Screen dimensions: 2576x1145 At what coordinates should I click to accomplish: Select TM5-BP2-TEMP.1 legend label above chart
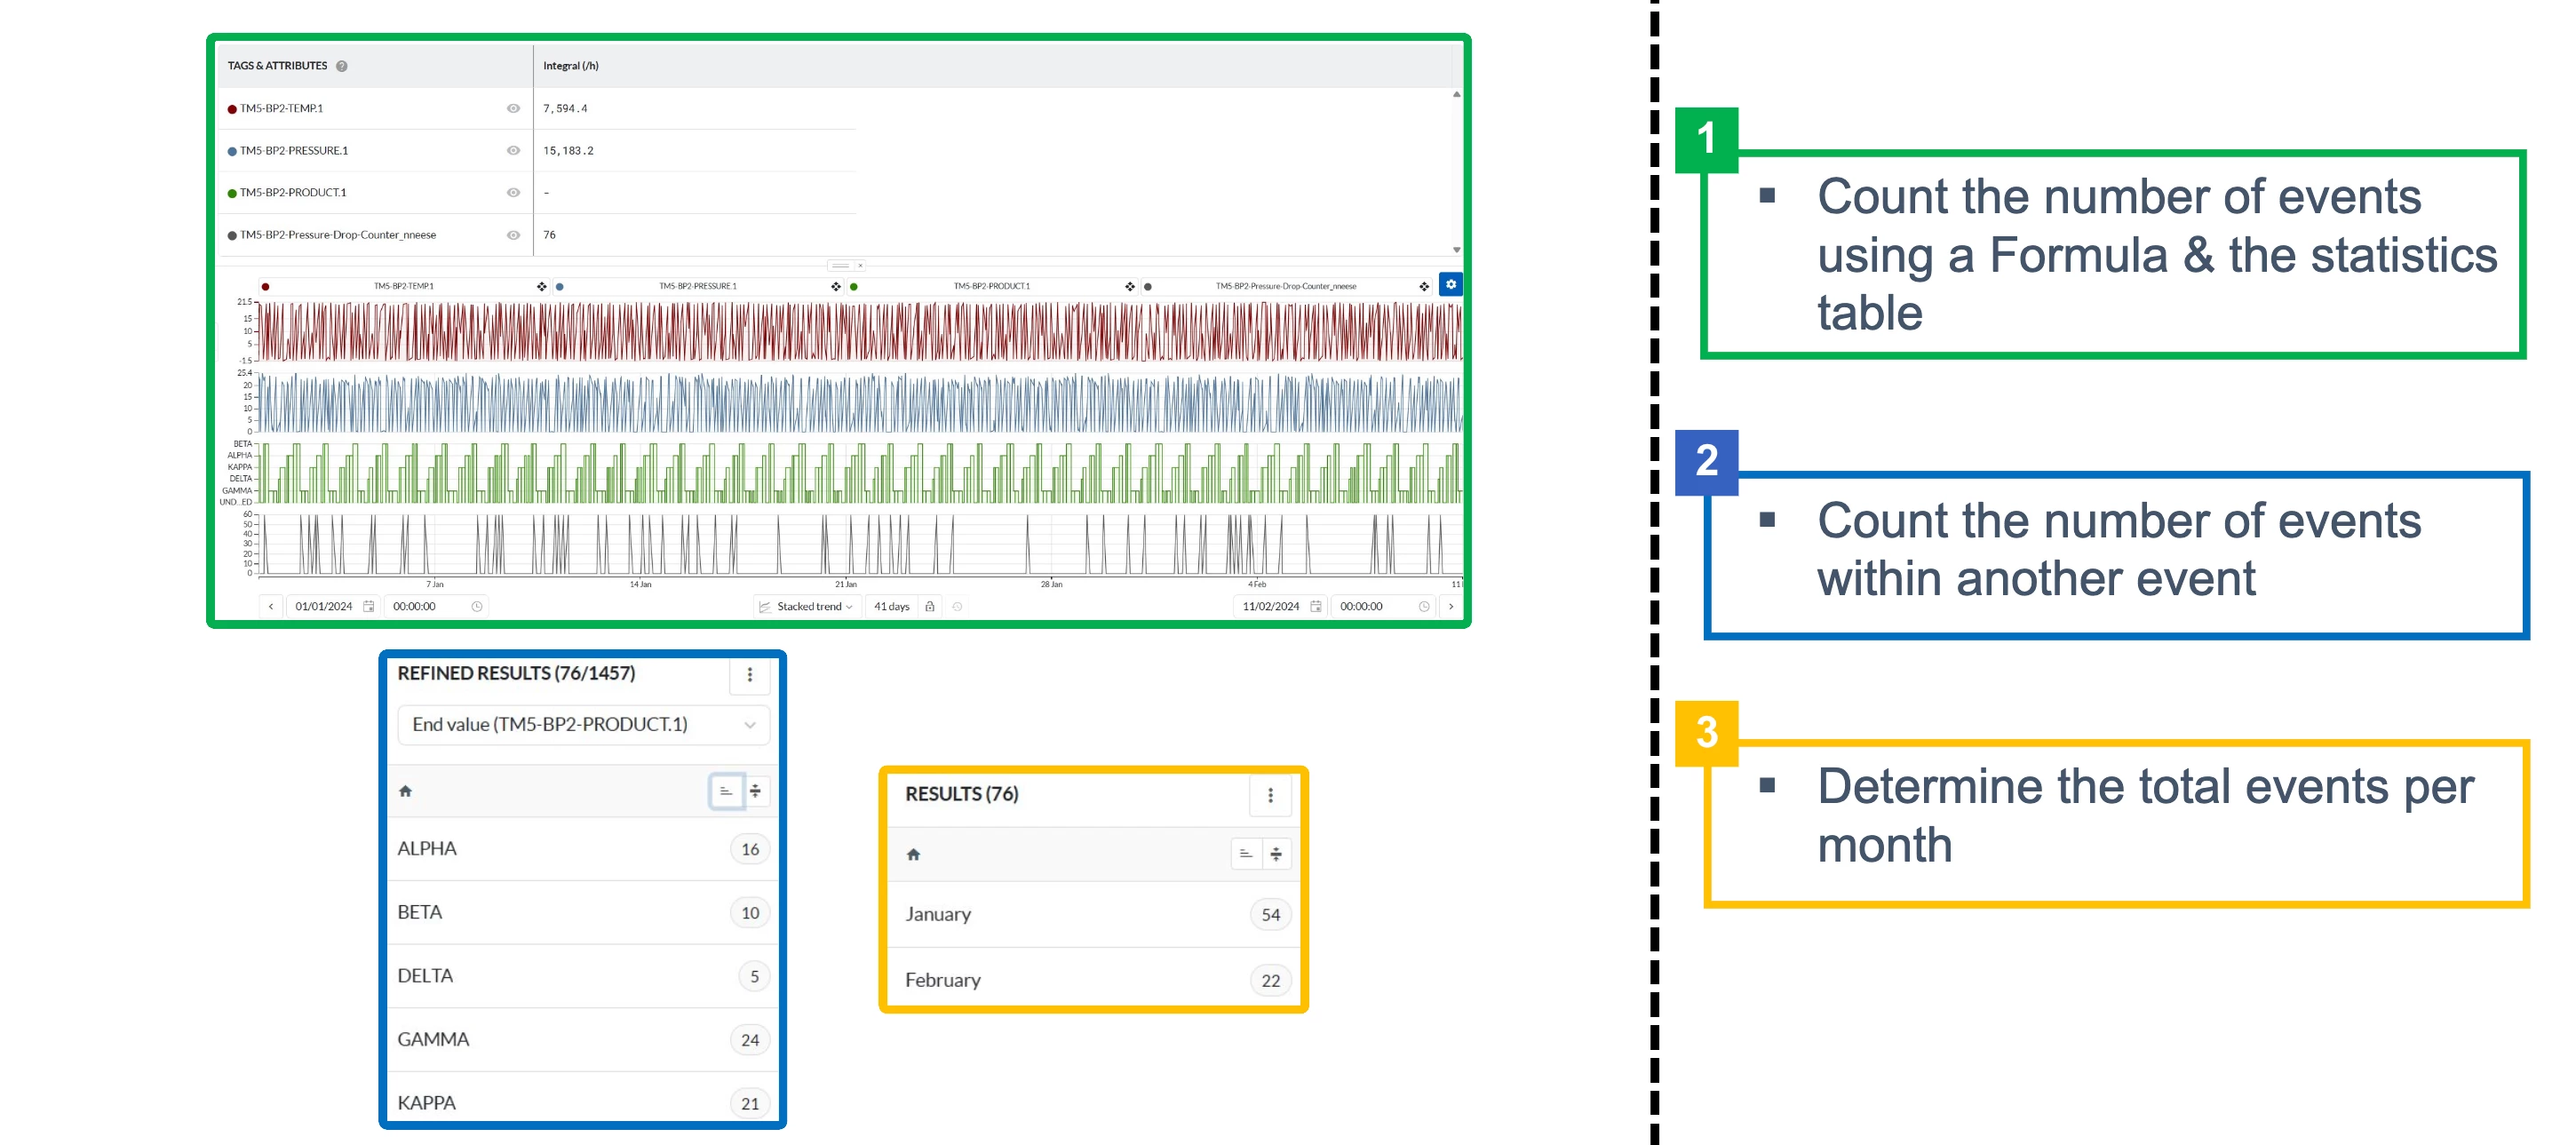pos(404,286)
